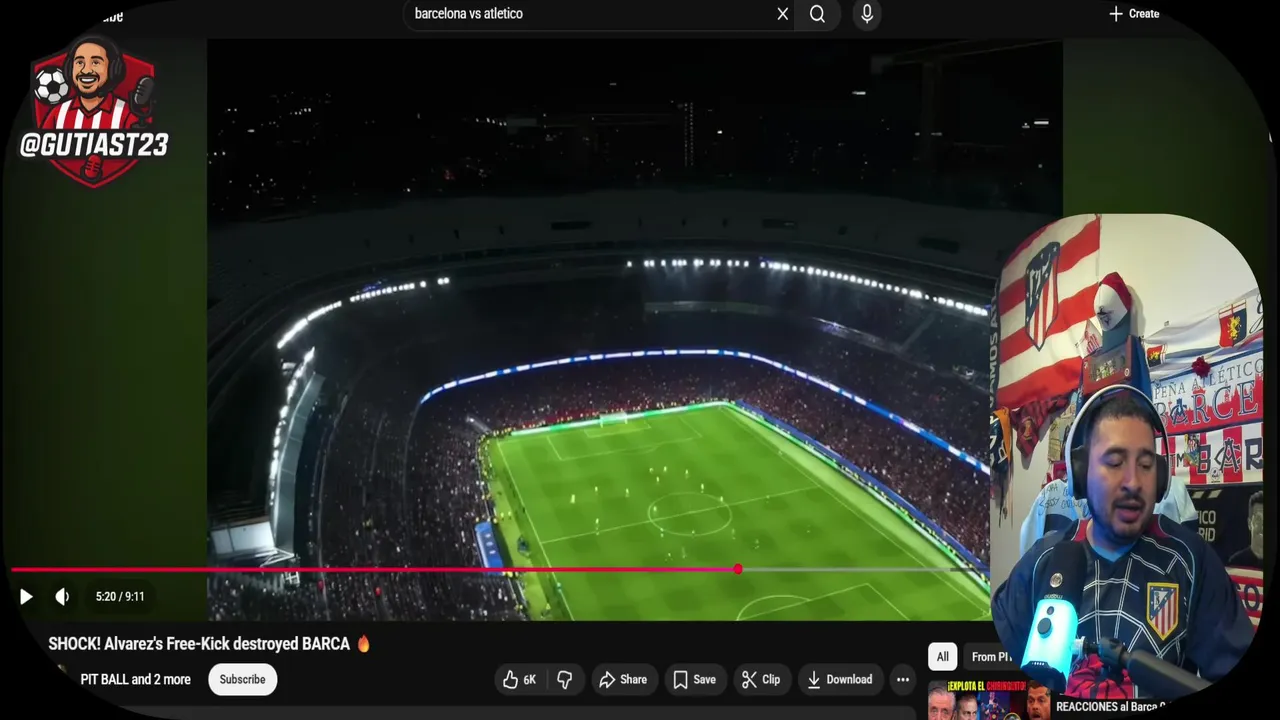Download the video
The image size is (1280, 720).
[840, 680]
